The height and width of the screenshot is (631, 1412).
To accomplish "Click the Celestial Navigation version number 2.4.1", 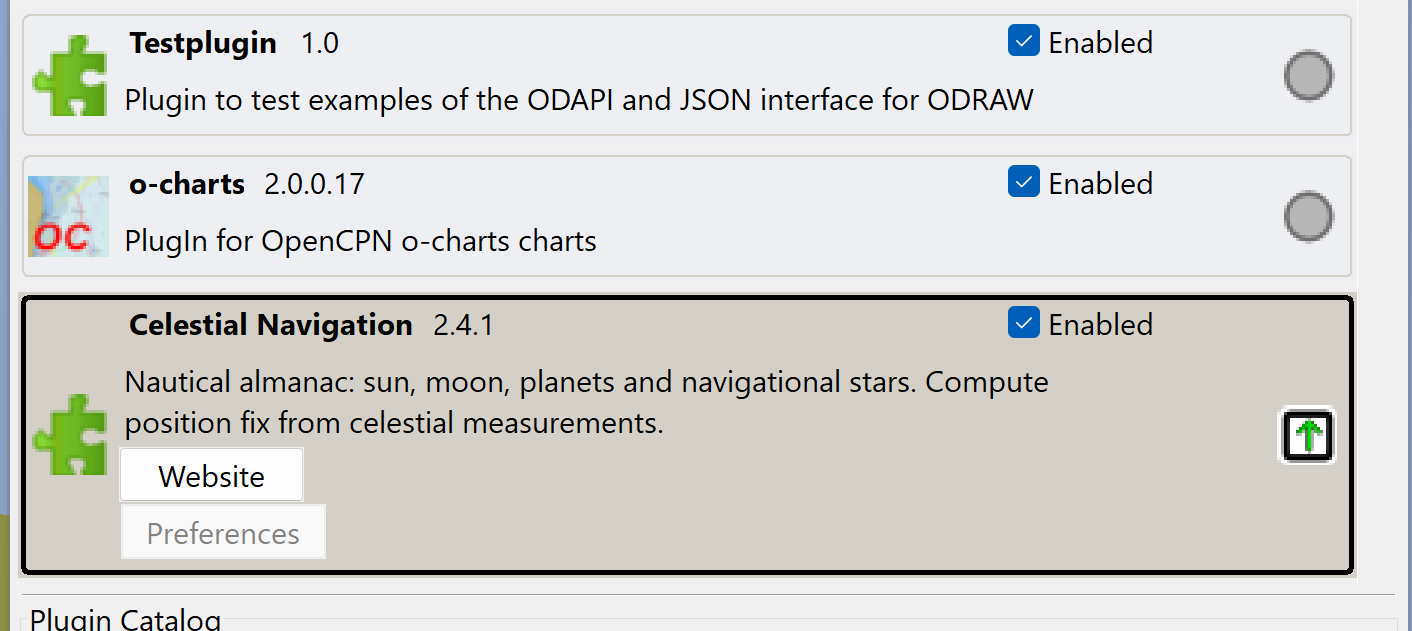I will [463, 324].
